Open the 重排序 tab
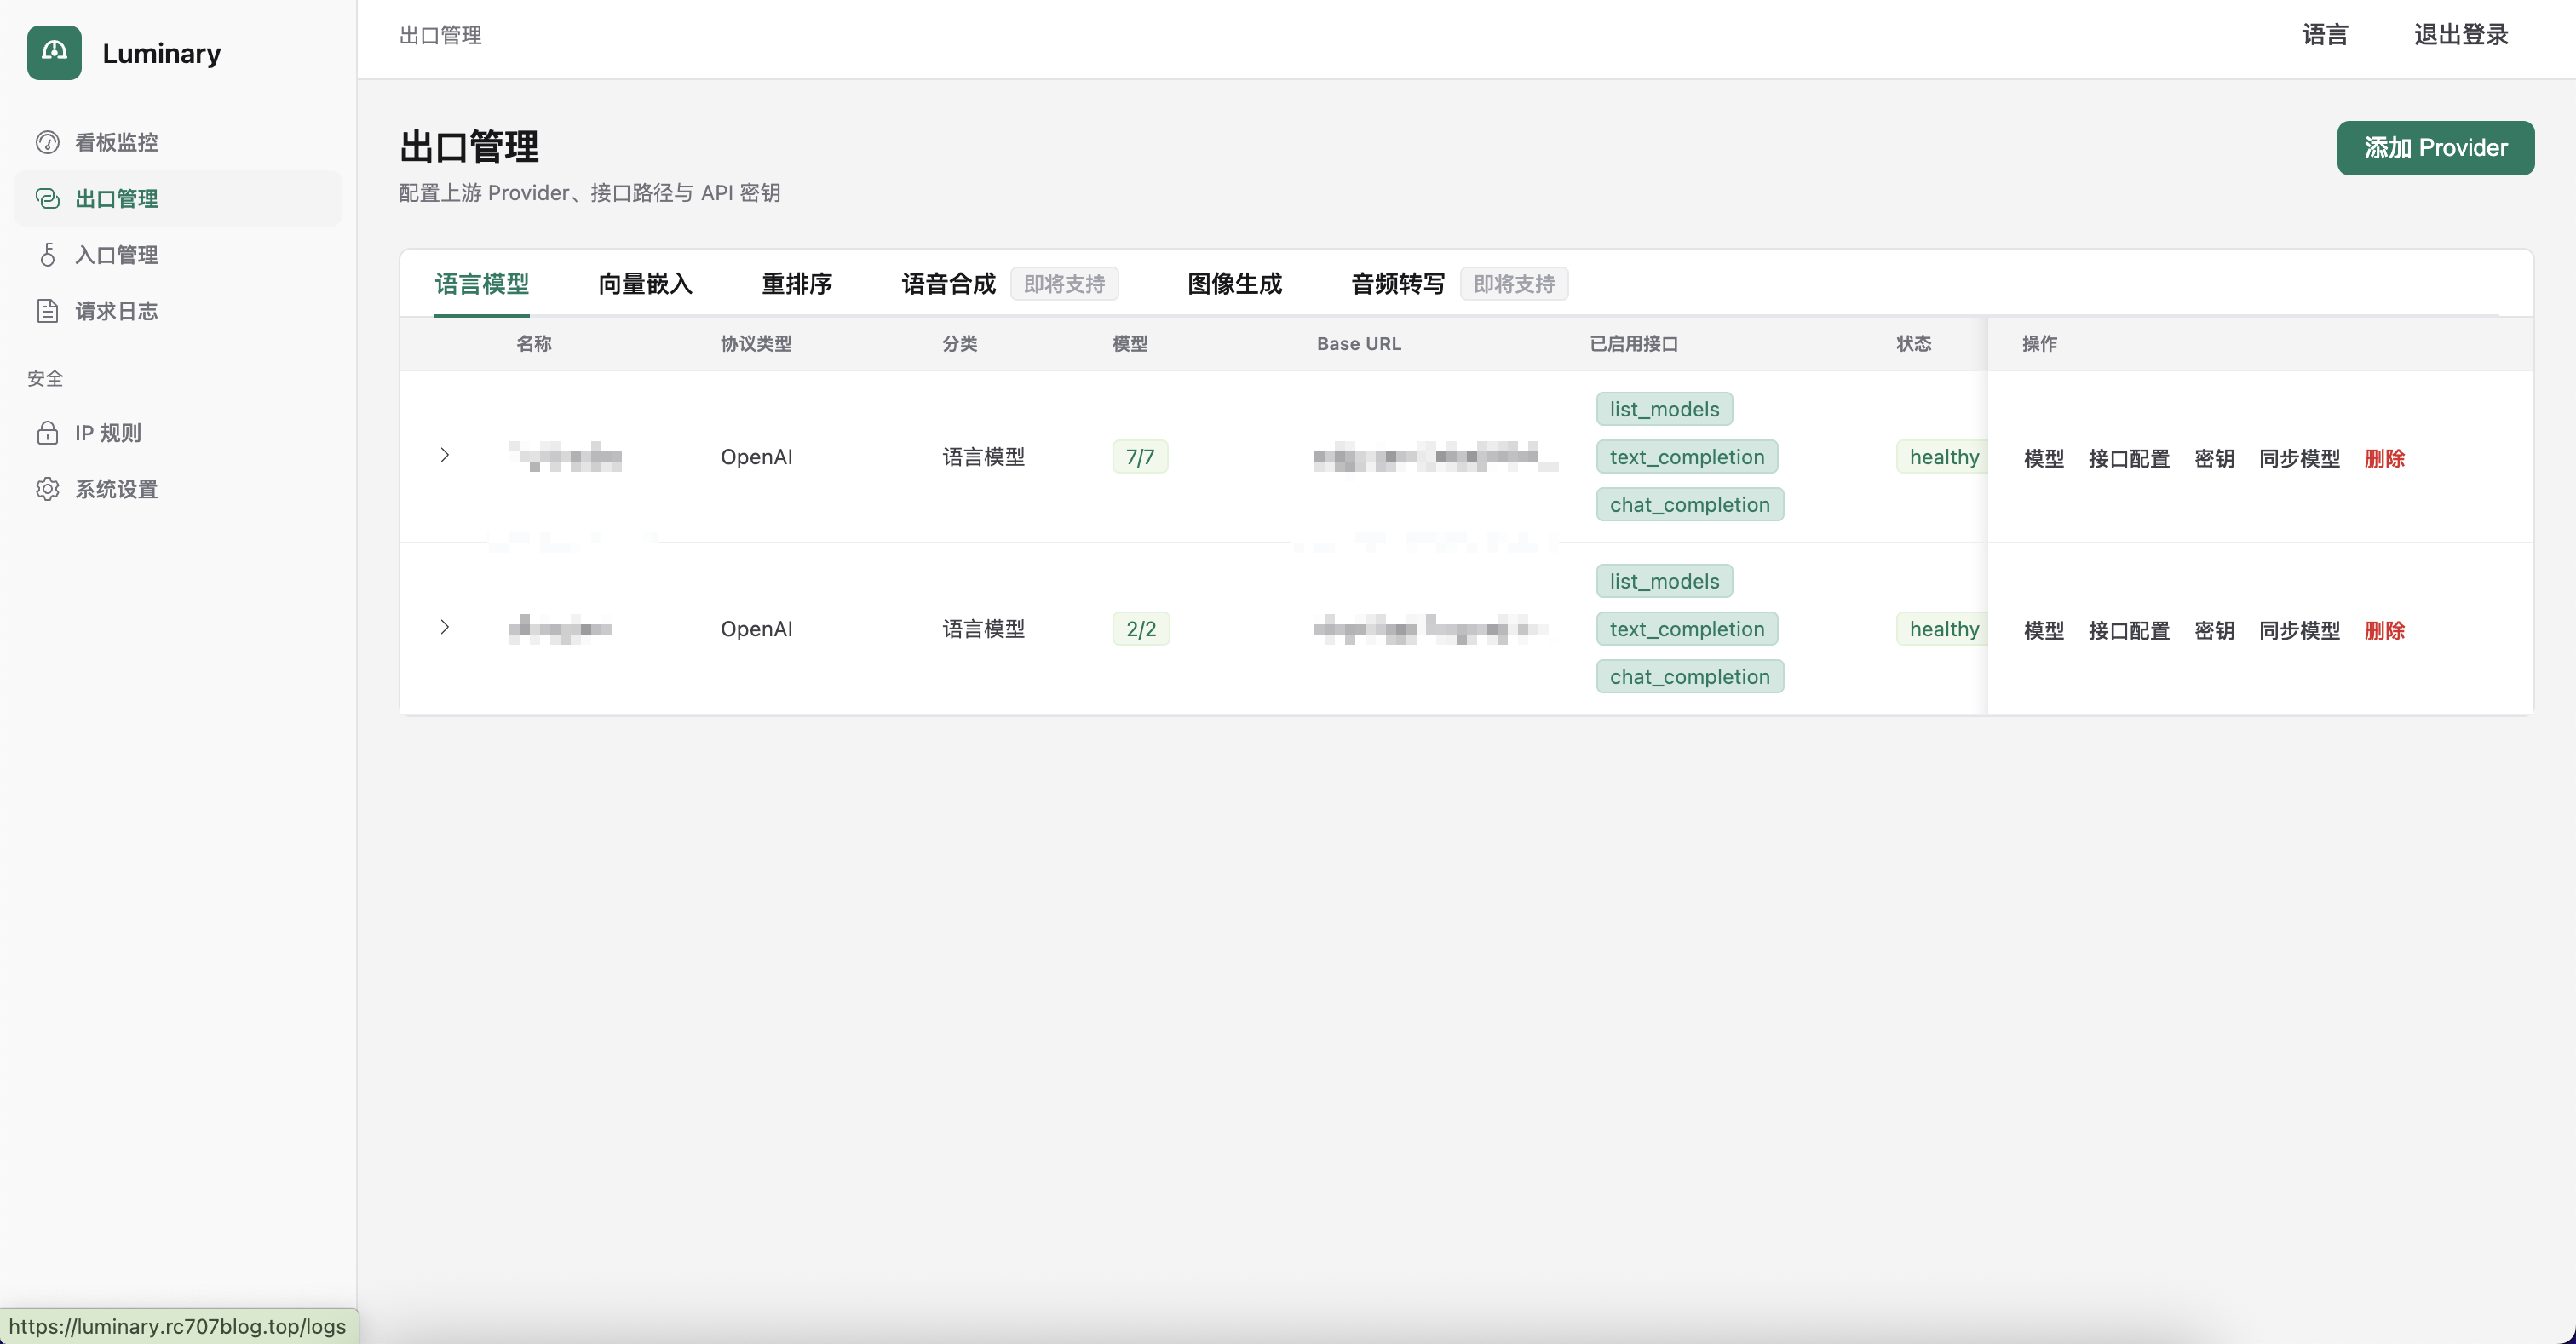Viewport: 2576px width, 1344px height. (797, 284)
